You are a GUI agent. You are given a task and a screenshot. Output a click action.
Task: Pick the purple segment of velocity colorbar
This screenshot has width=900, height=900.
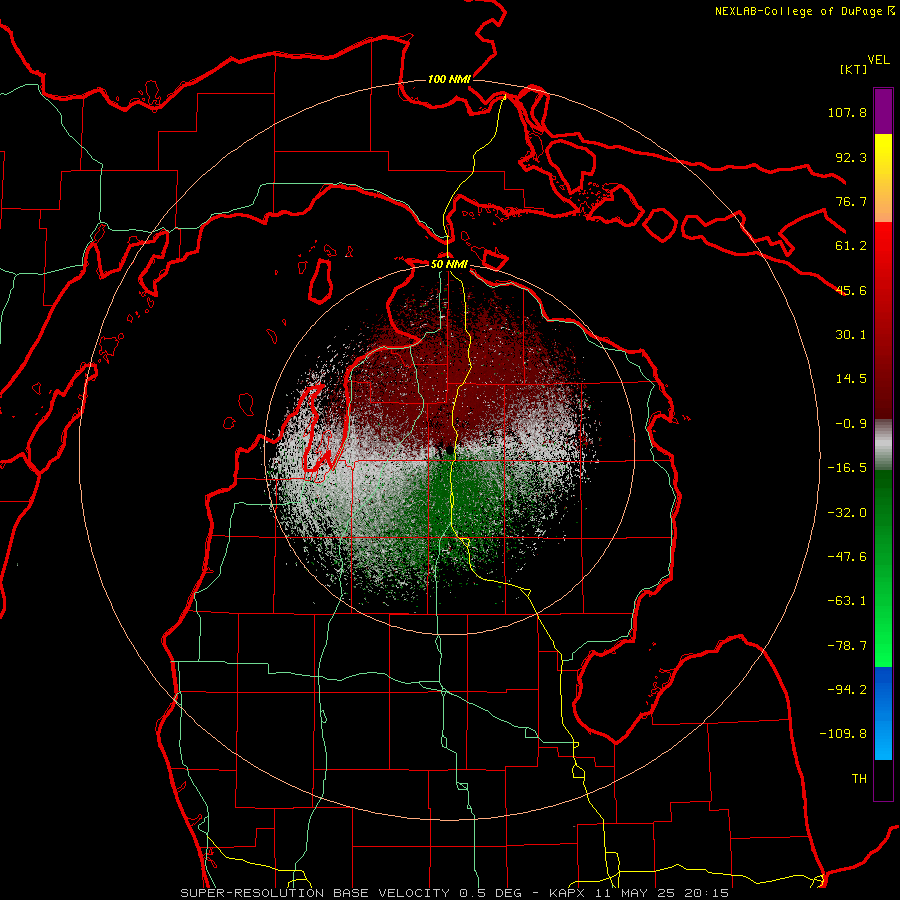coord(883,112)
